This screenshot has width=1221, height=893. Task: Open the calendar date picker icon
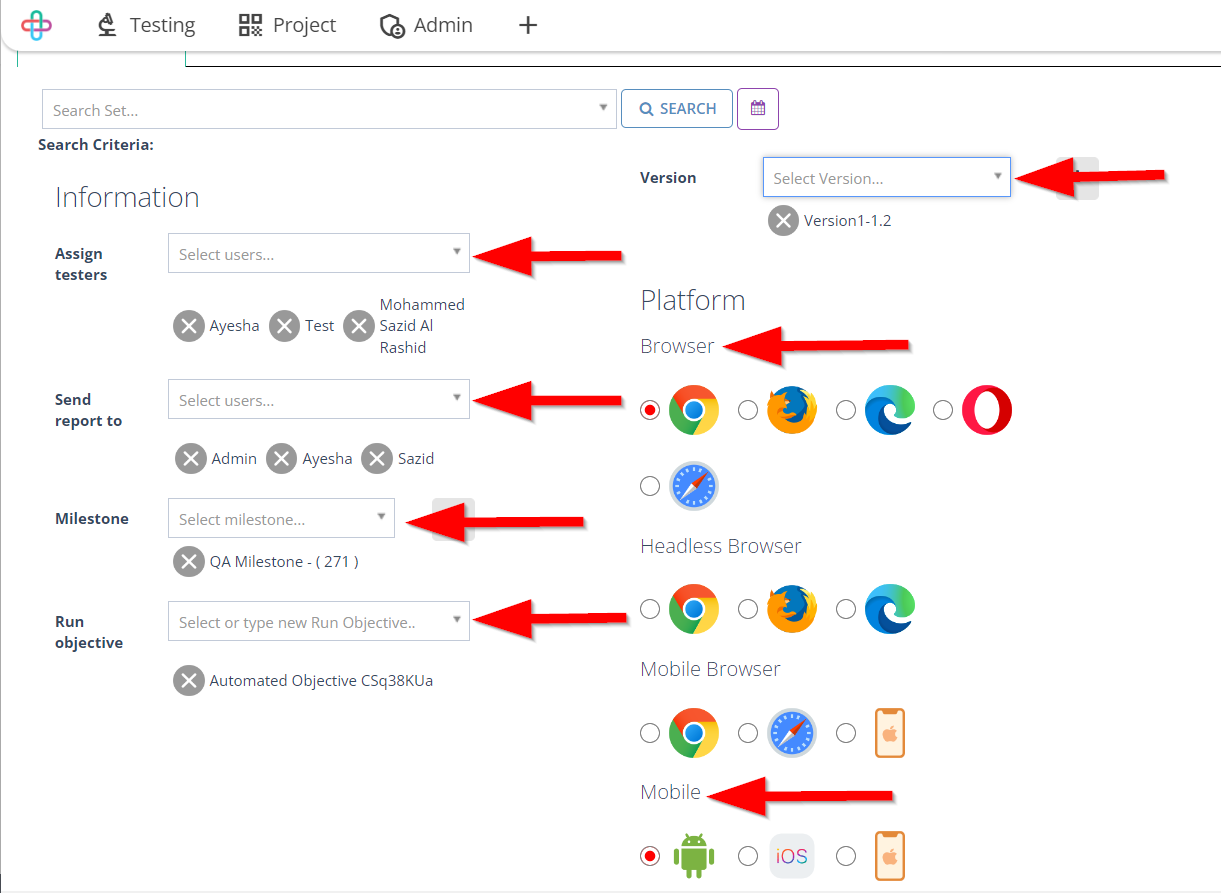coord(758,109)
